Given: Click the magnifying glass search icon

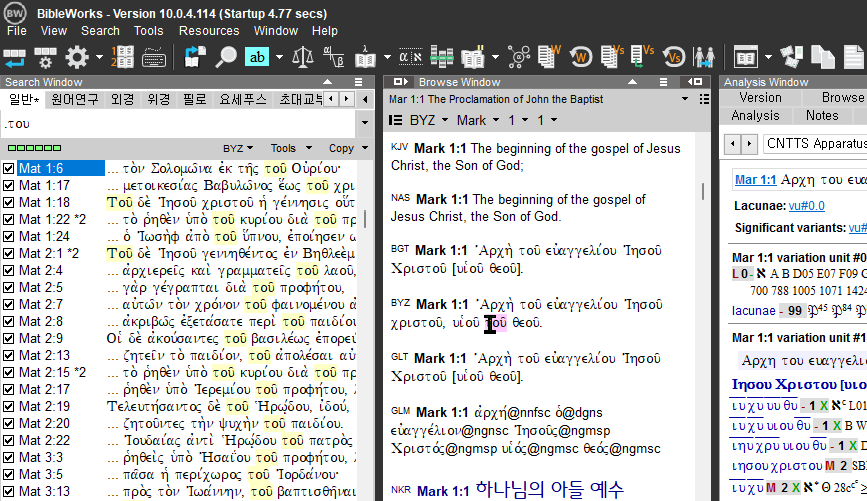Looking at the screenshot, I should [x=226, y=57].
